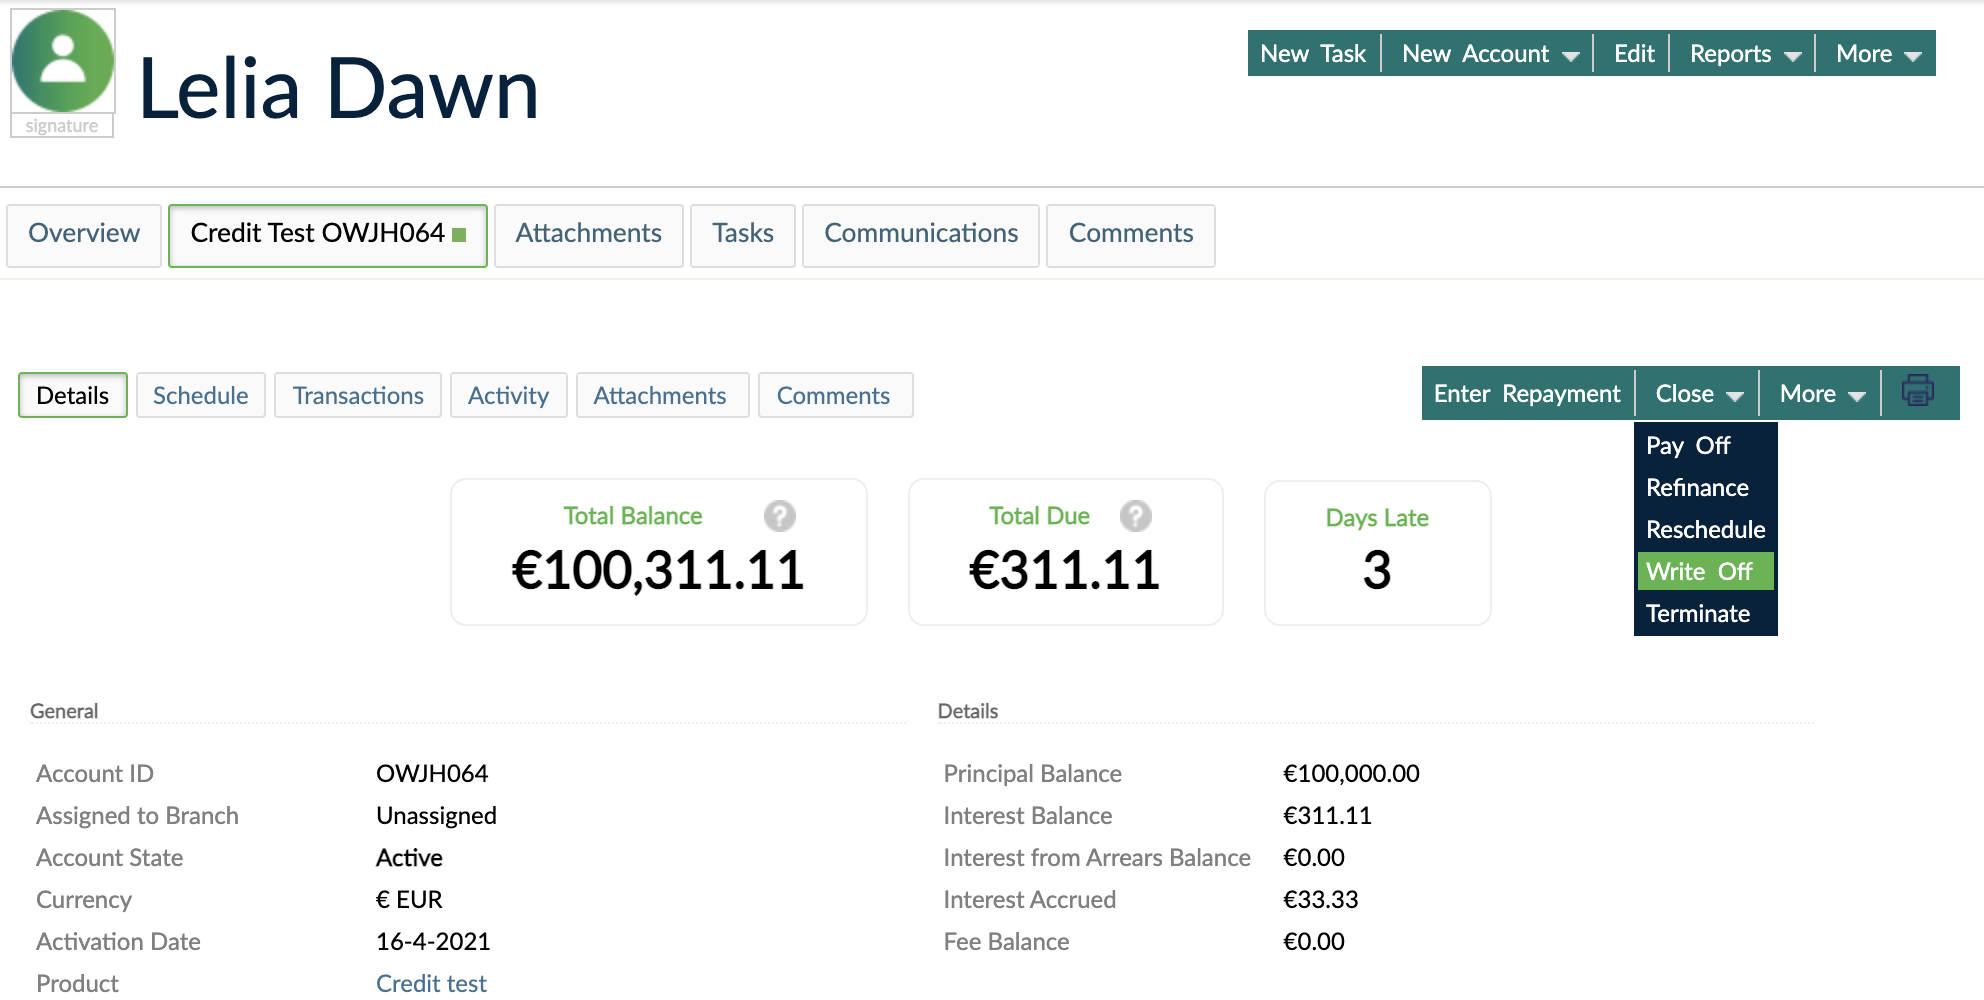
Task: Open the Credit test product link
Action: click(430, 982)
